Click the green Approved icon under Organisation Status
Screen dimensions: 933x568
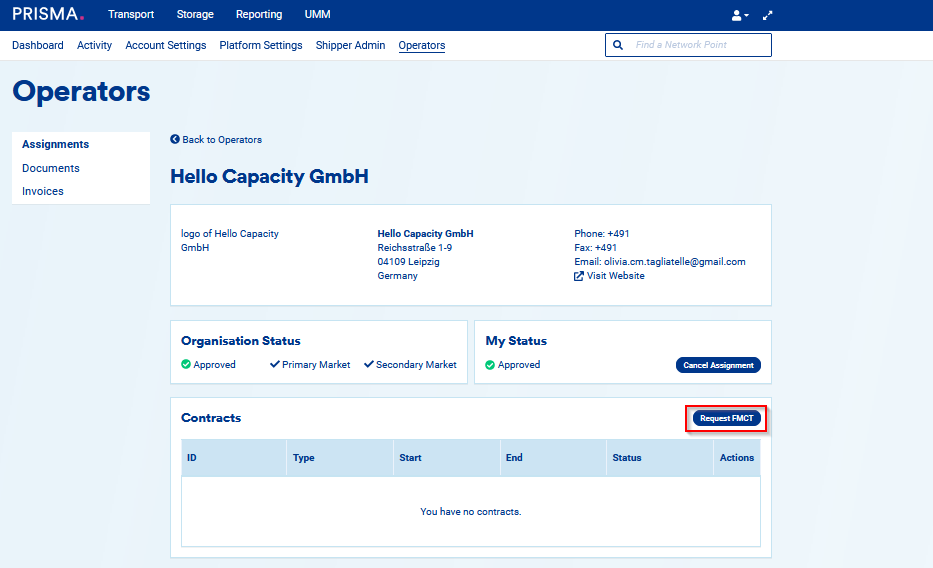coord(186,364)
